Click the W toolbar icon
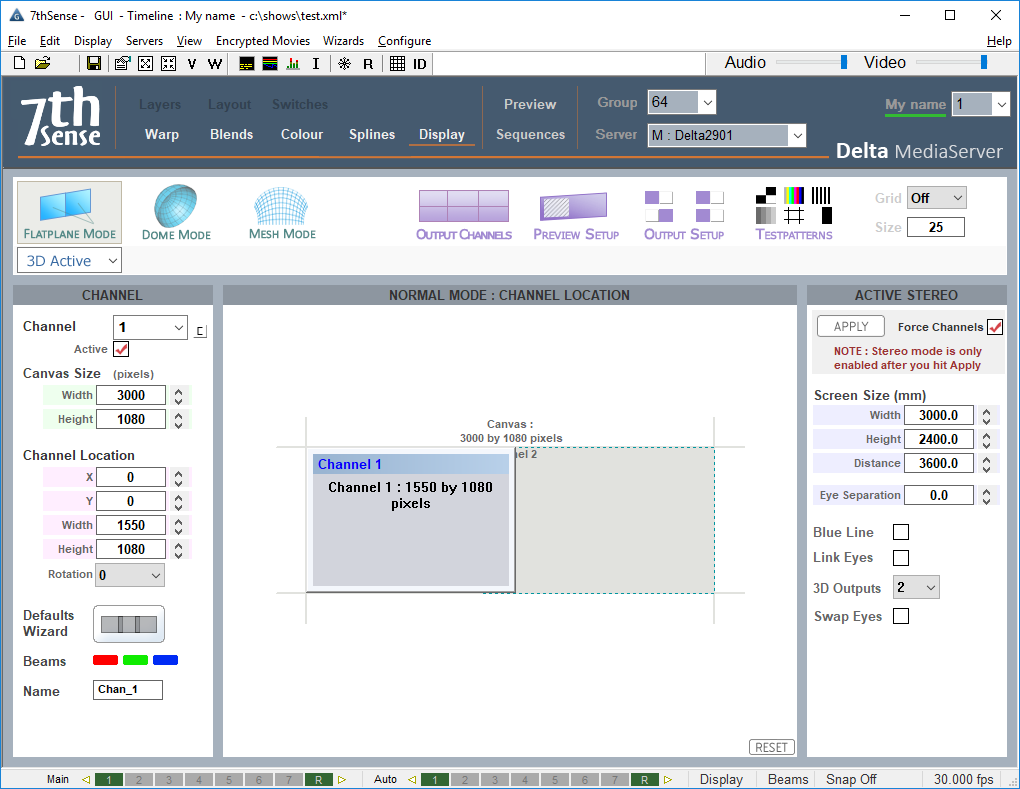Image resolution: width=1020 pixels, height=789 pixels. [215, 64]
